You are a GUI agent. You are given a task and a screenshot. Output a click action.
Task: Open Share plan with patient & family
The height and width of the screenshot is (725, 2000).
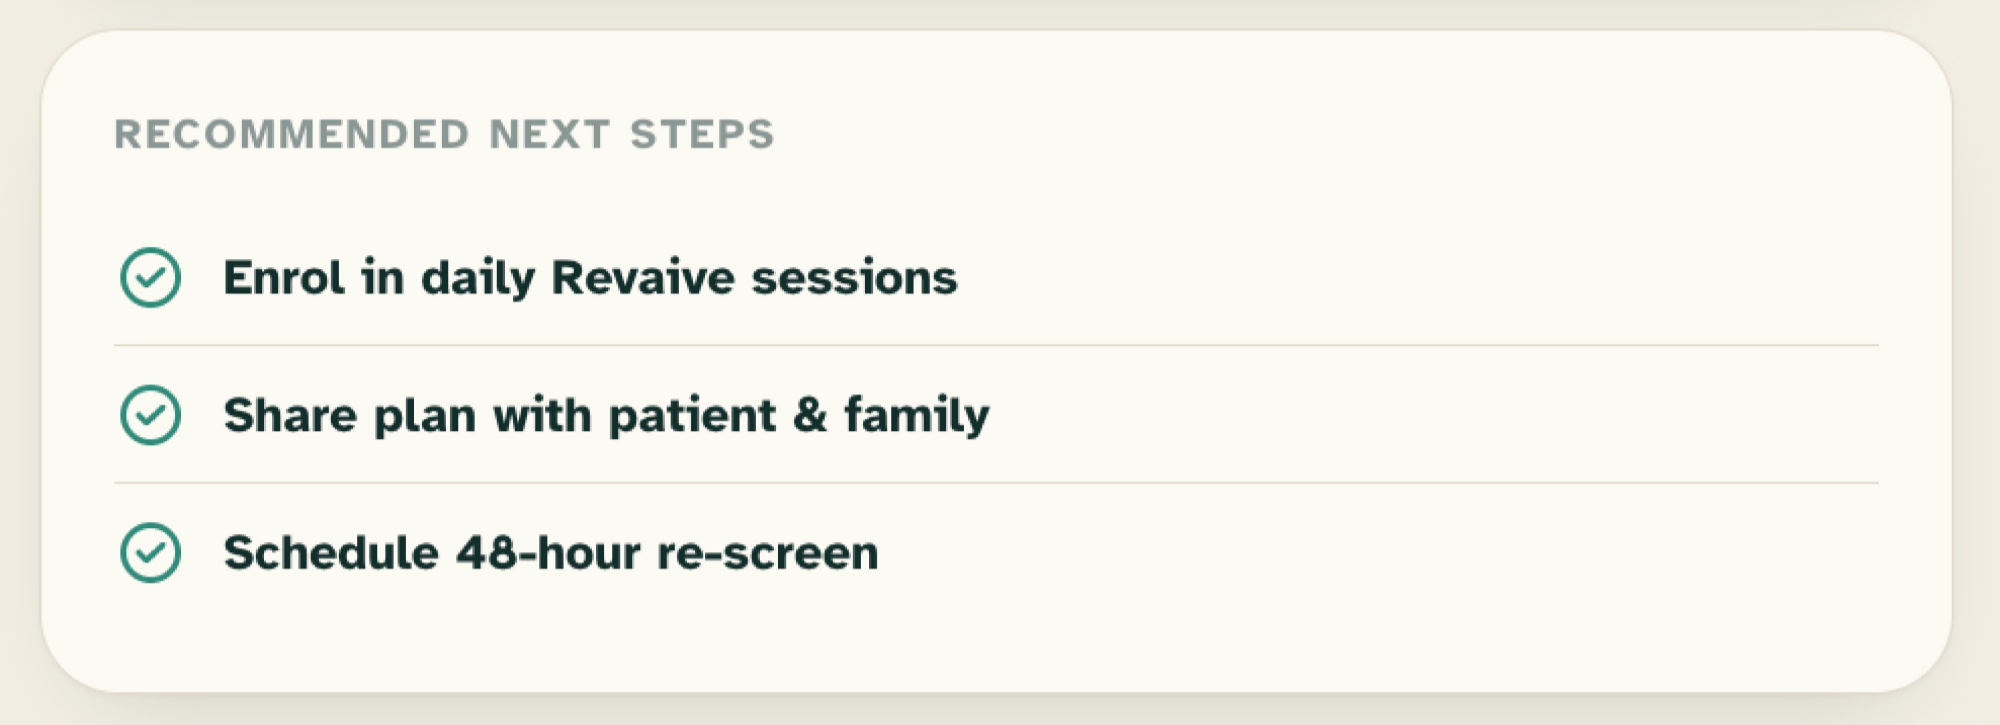click(996, 415)
